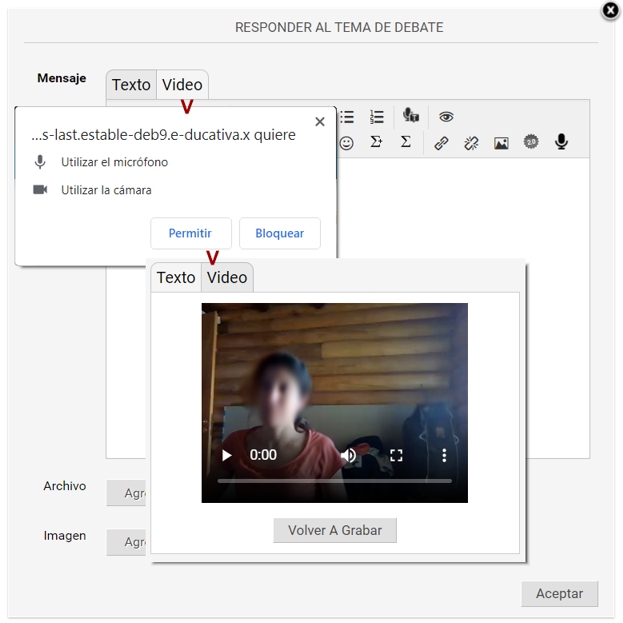Toggle the eye preview icon
This screenshot has width=623, height=623.
coord(446,117)
